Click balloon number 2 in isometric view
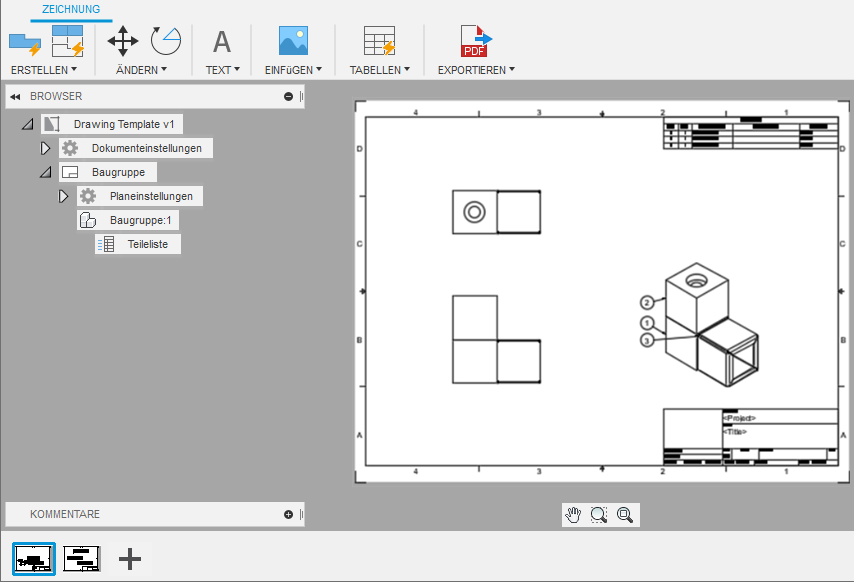854x582 pixels. (646, 303)
